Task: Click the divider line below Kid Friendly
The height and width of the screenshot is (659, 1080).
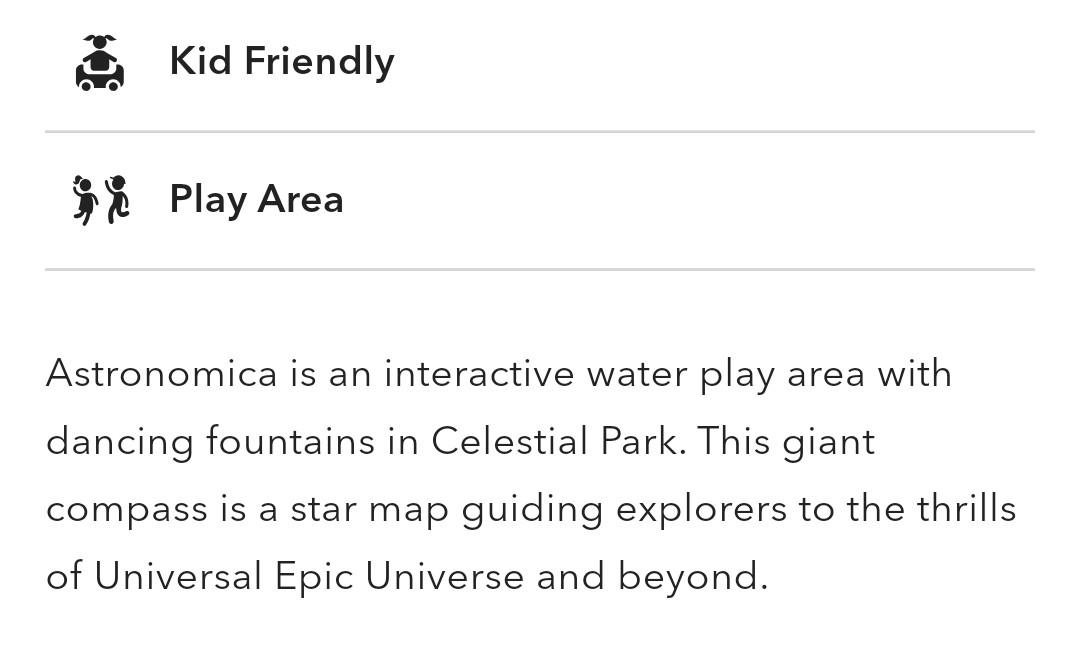Action: point(540,131)
